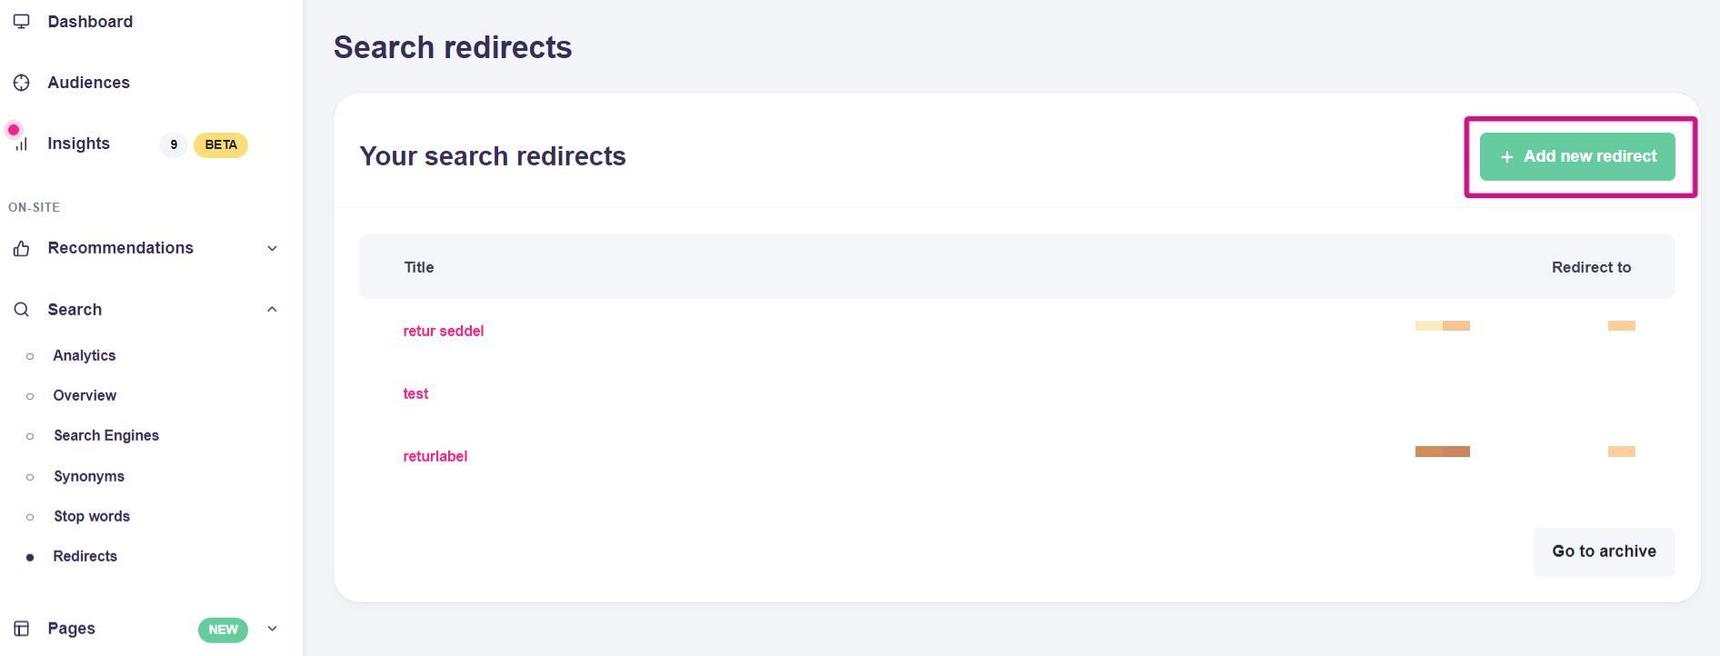Click the Dashboard monitor icon
Image resolution: width=1720 pixels, height=656 pixels.
coord(21,21)
